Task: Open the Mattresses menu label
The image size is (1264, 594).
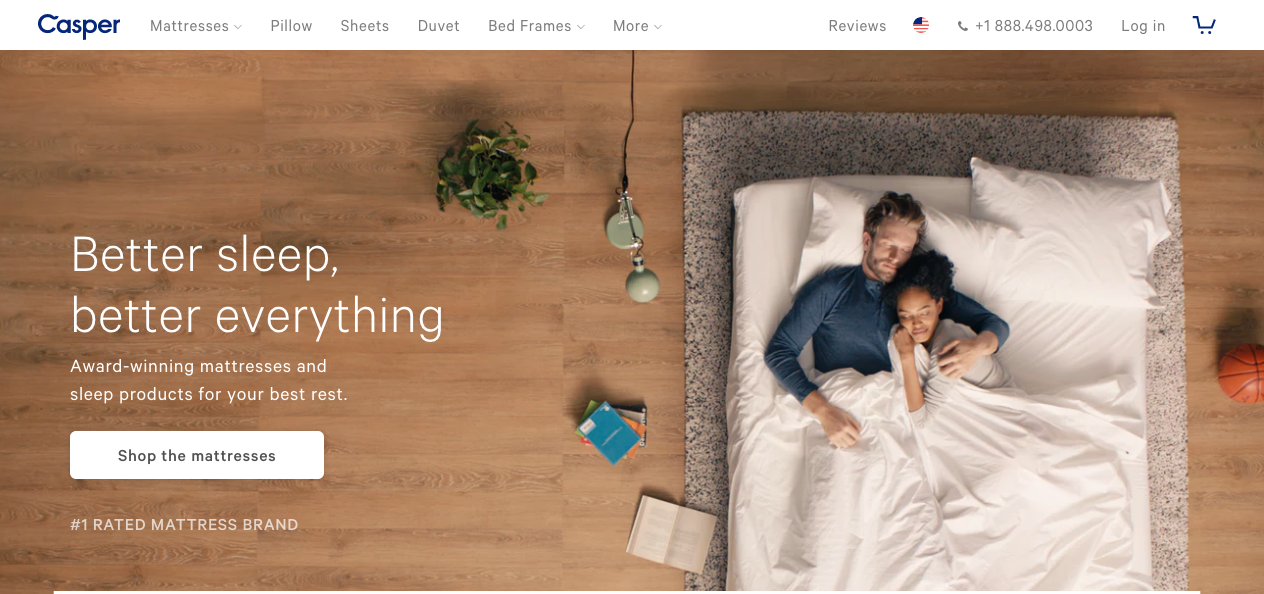Action: [189, 26]
